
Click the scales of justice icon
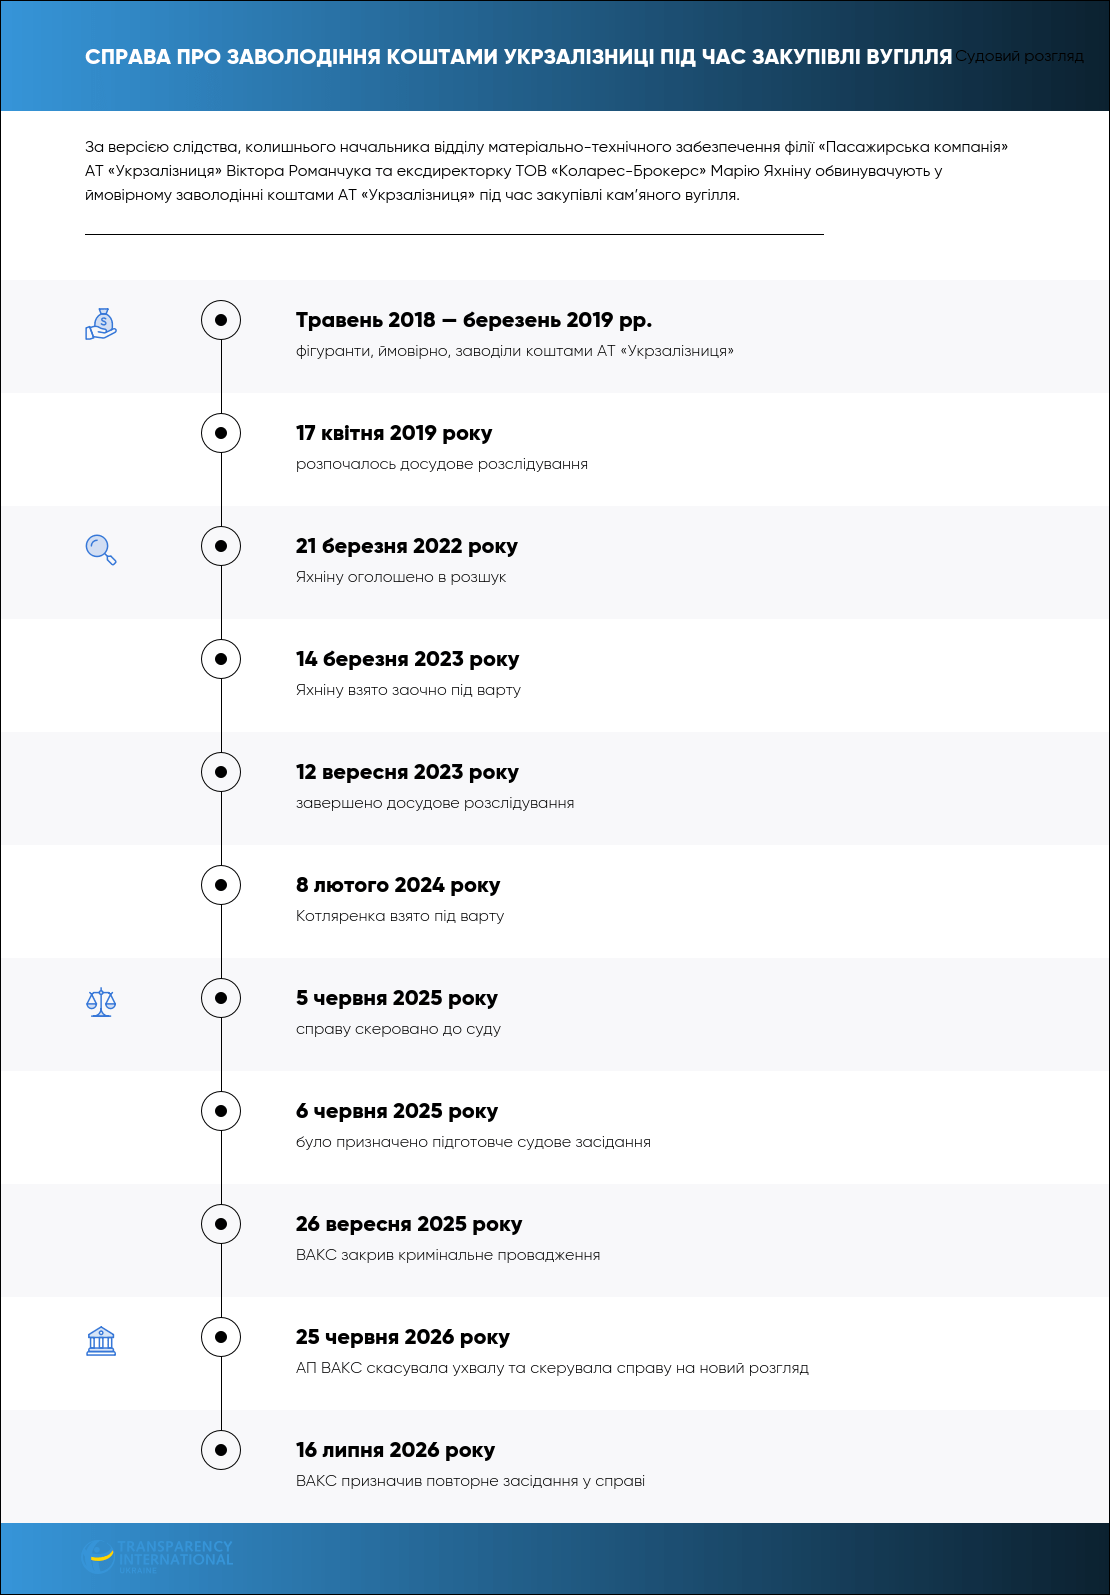[101, 1002]
